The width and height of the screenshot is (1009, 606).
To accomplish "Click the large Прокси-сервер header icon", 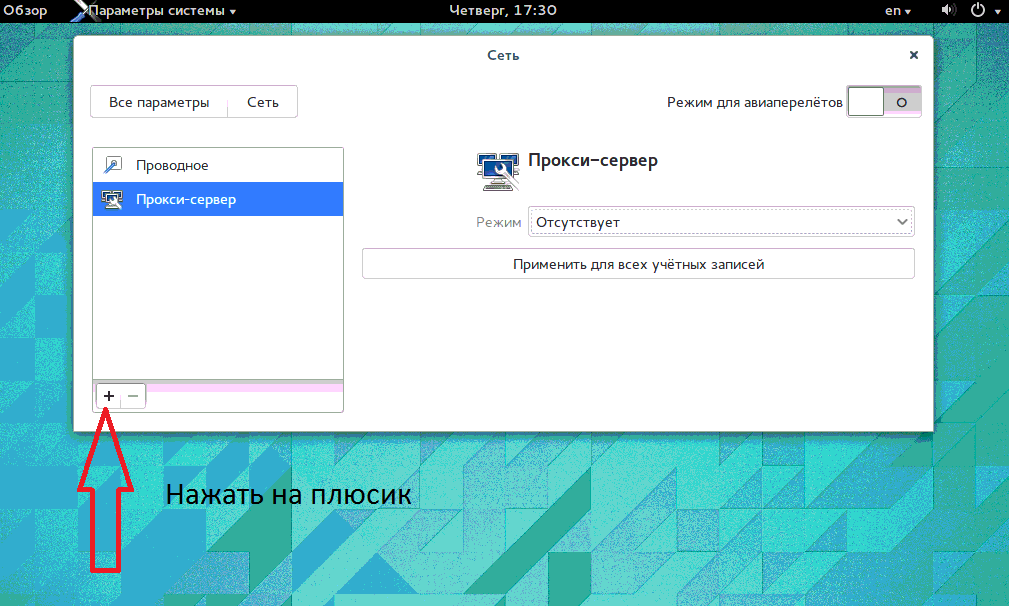I will pyautogui.click(x=498, y=171).
